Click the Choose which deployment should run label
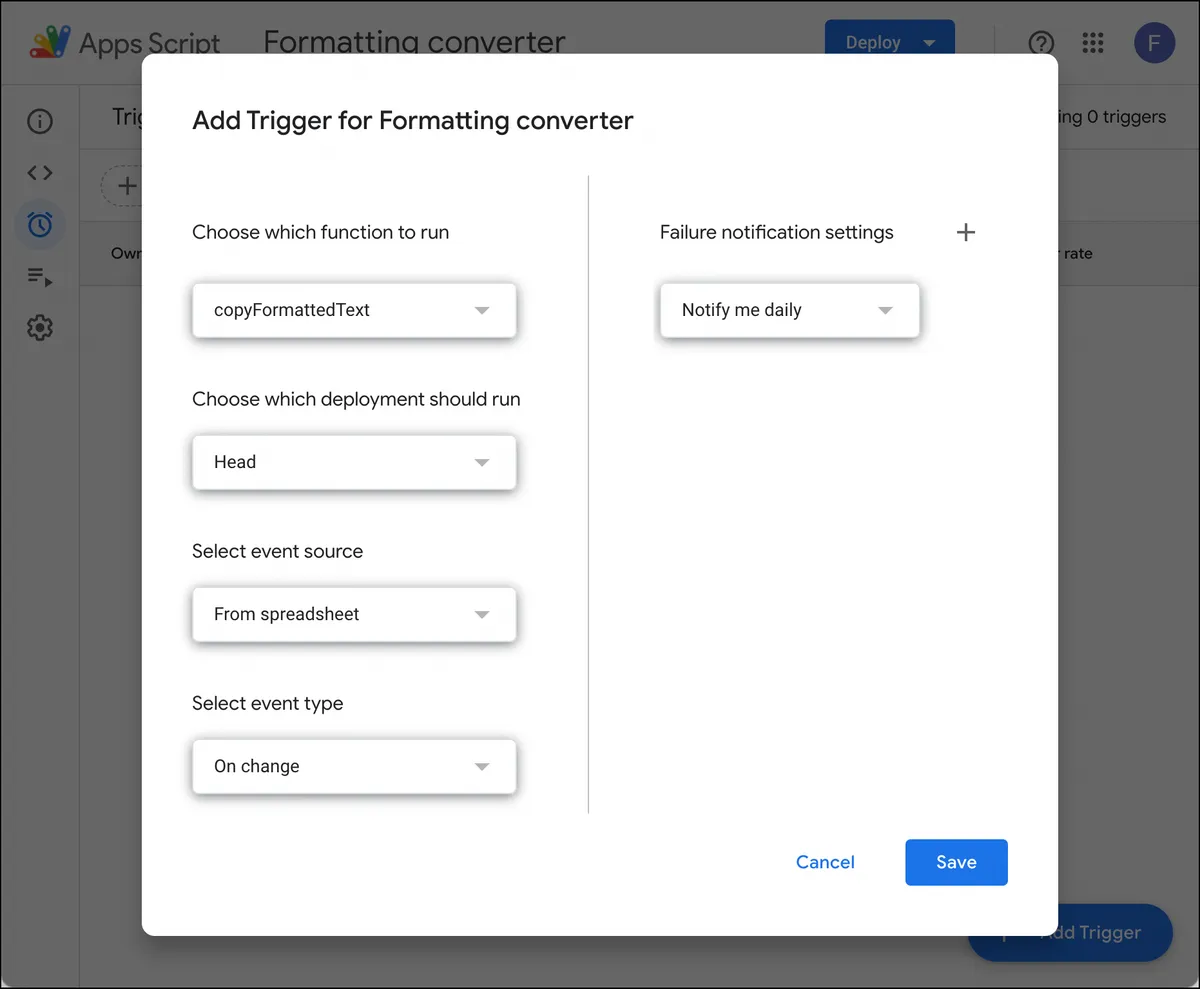 tap(357, 399)
